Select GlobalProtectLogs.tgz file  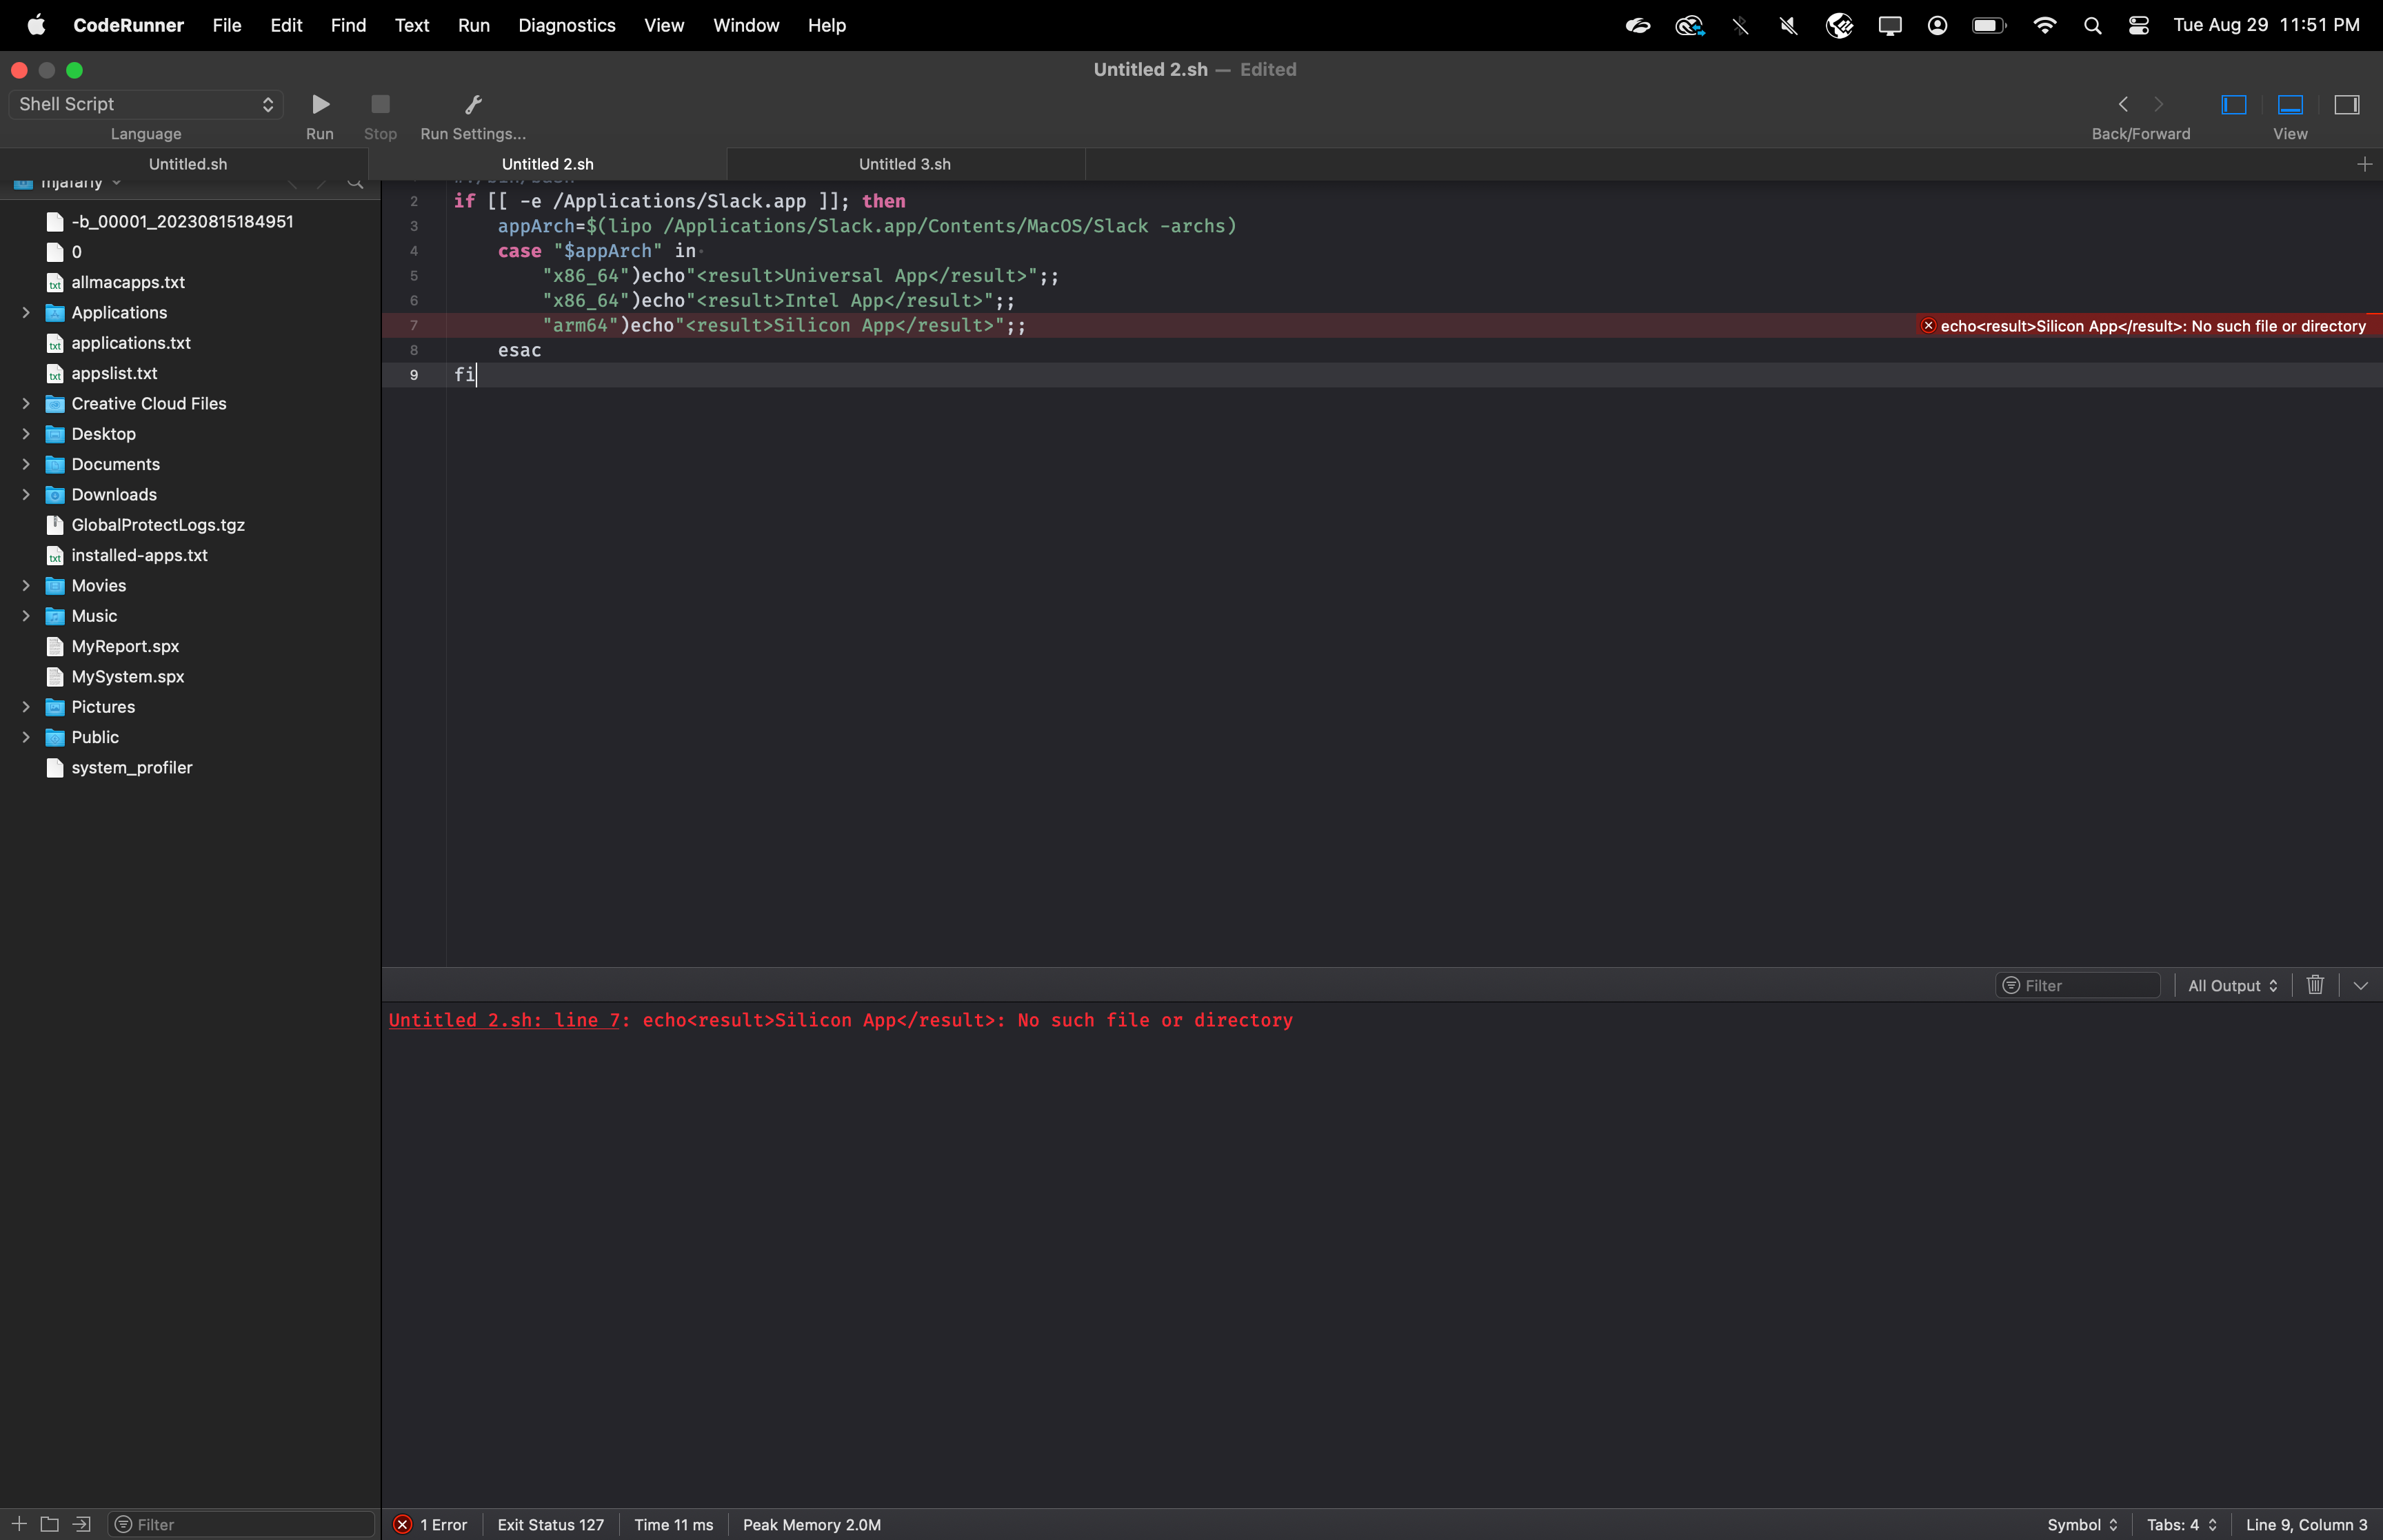click(158, 525)
